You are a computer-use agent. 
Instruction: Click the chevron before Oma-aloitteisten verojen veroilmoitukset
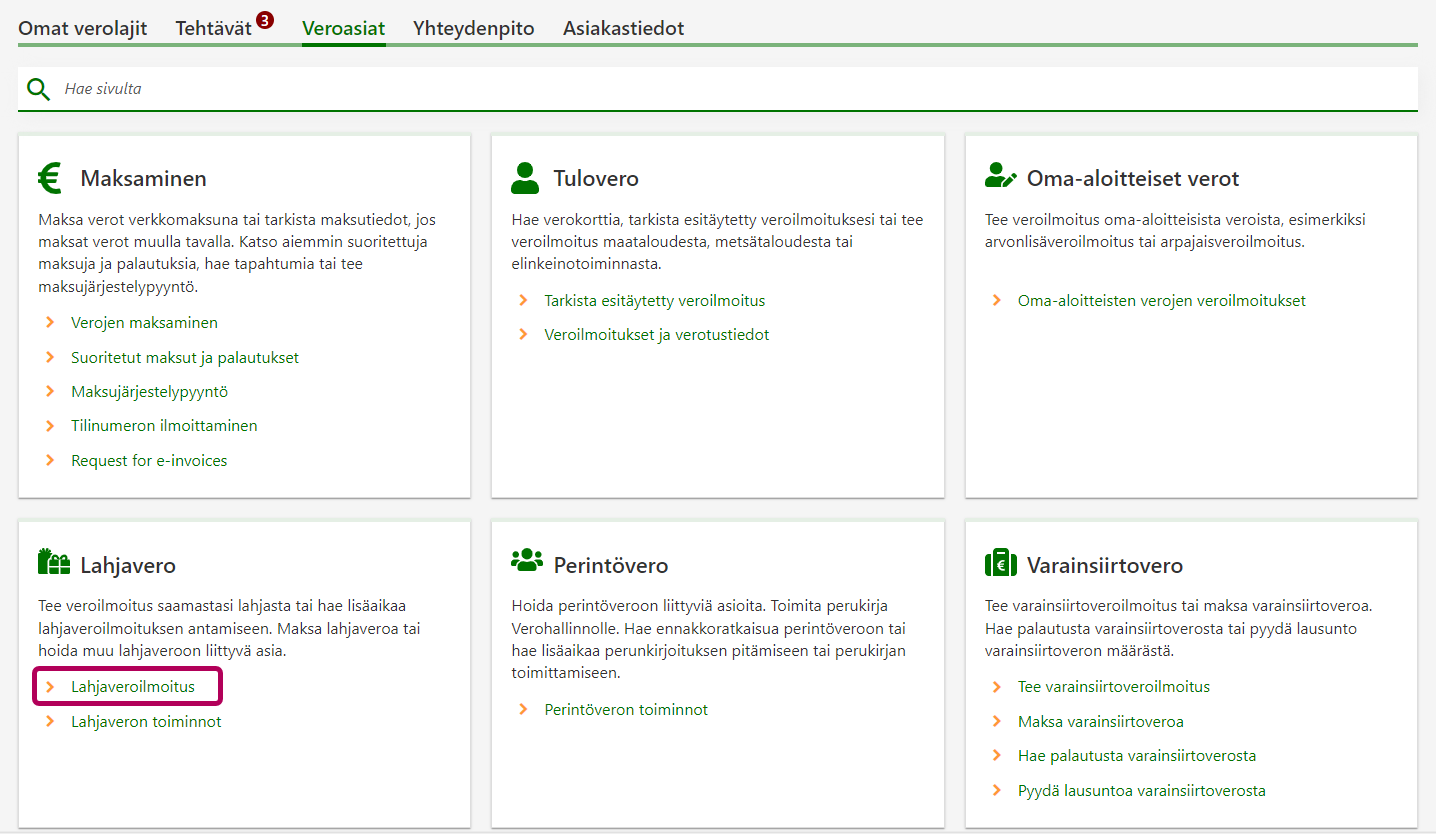[x=996, y=300]
